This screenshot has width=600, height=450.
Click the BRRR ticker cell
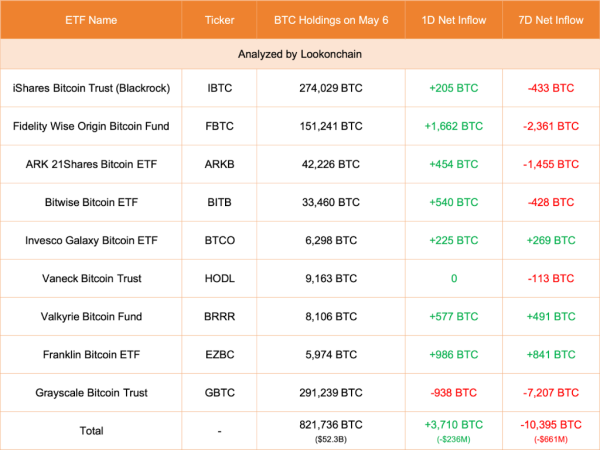tap(220, 317)
